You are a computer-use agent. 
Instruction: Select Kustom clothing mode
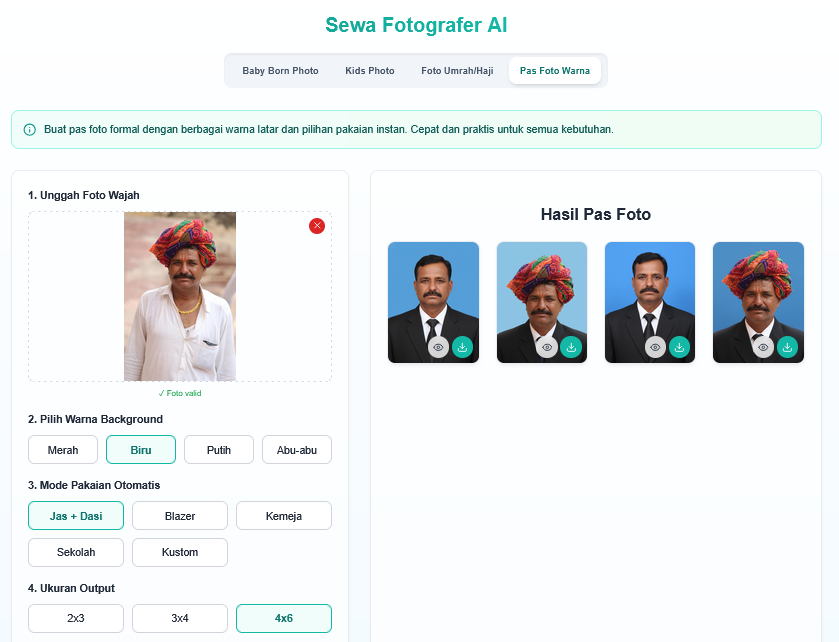point(180,552)
